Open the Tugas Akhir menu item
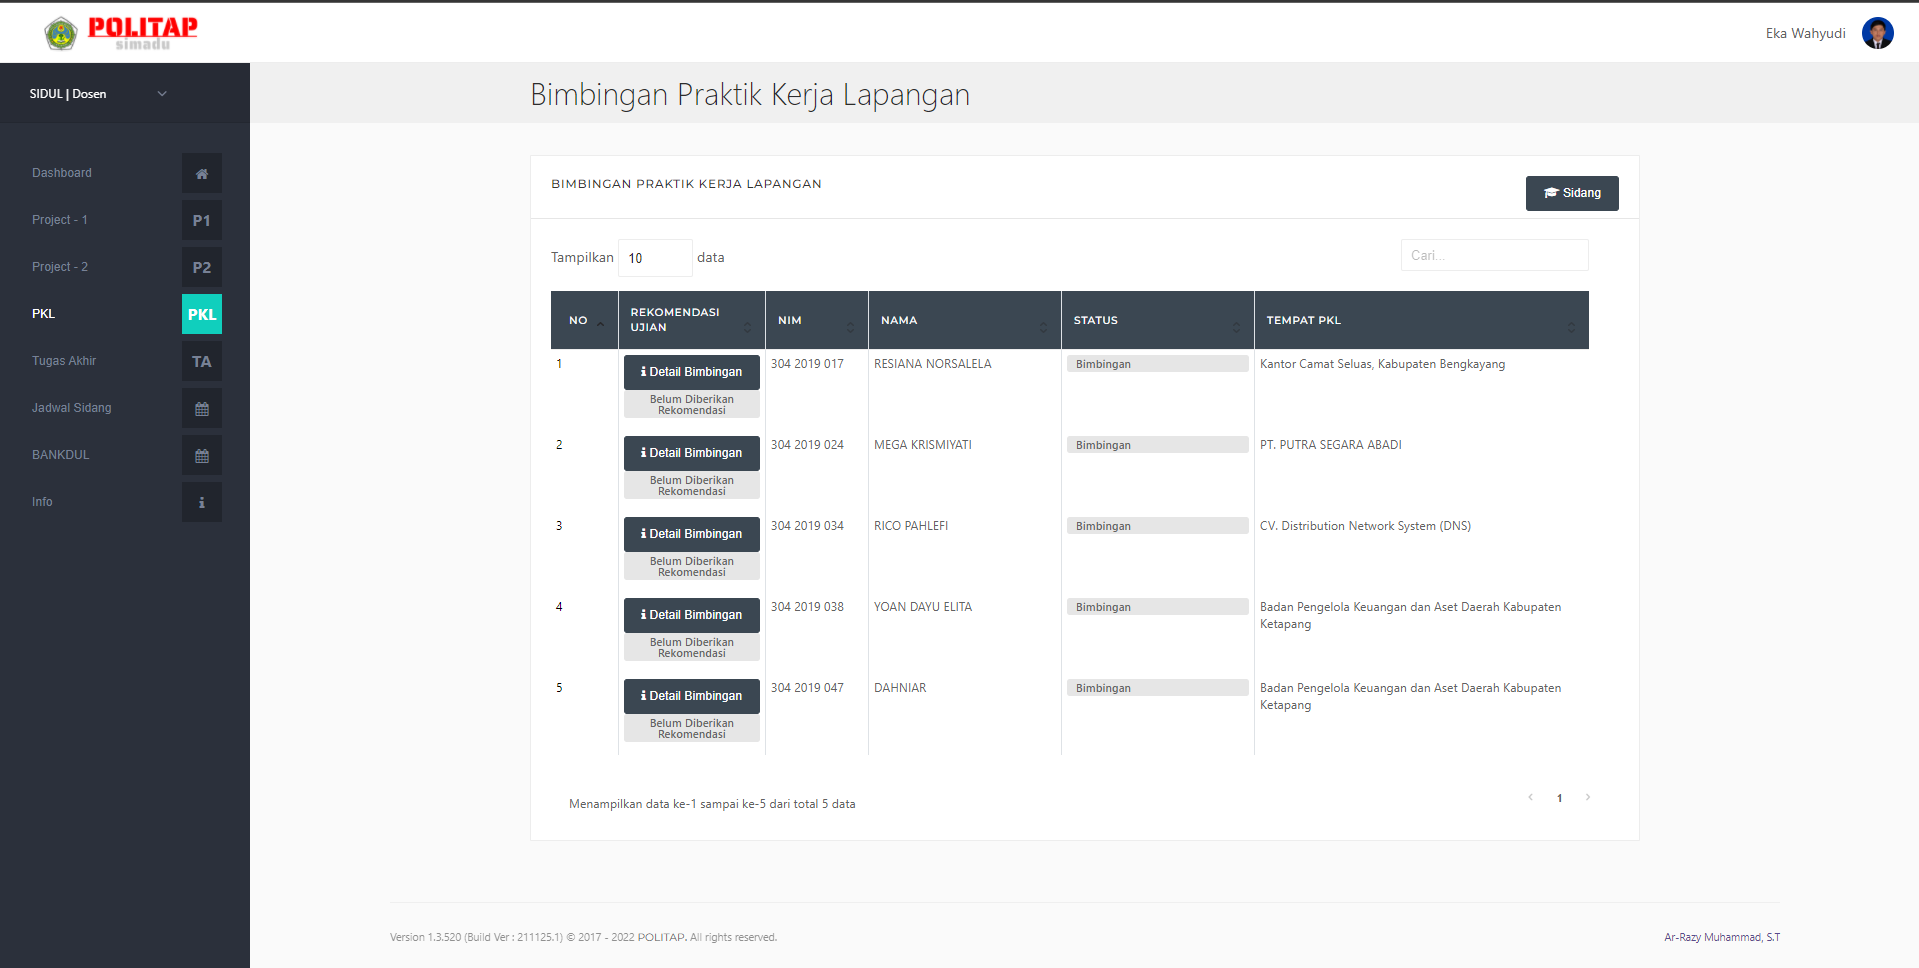The width and height of the screenshot is (1919, 968). tap(64, 361)
